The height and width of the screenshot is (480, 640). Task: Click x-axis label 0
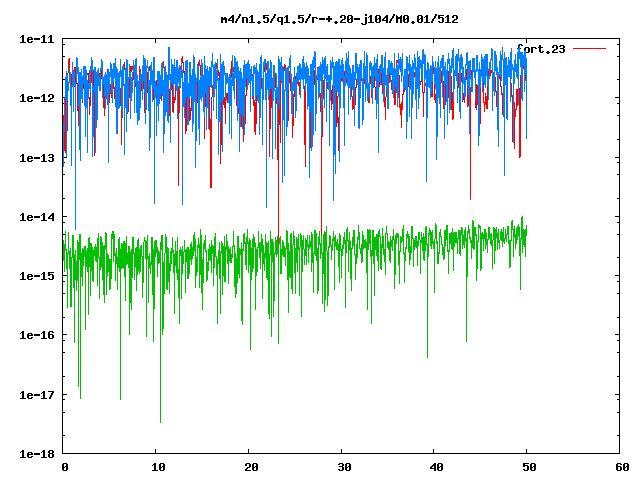64,467
